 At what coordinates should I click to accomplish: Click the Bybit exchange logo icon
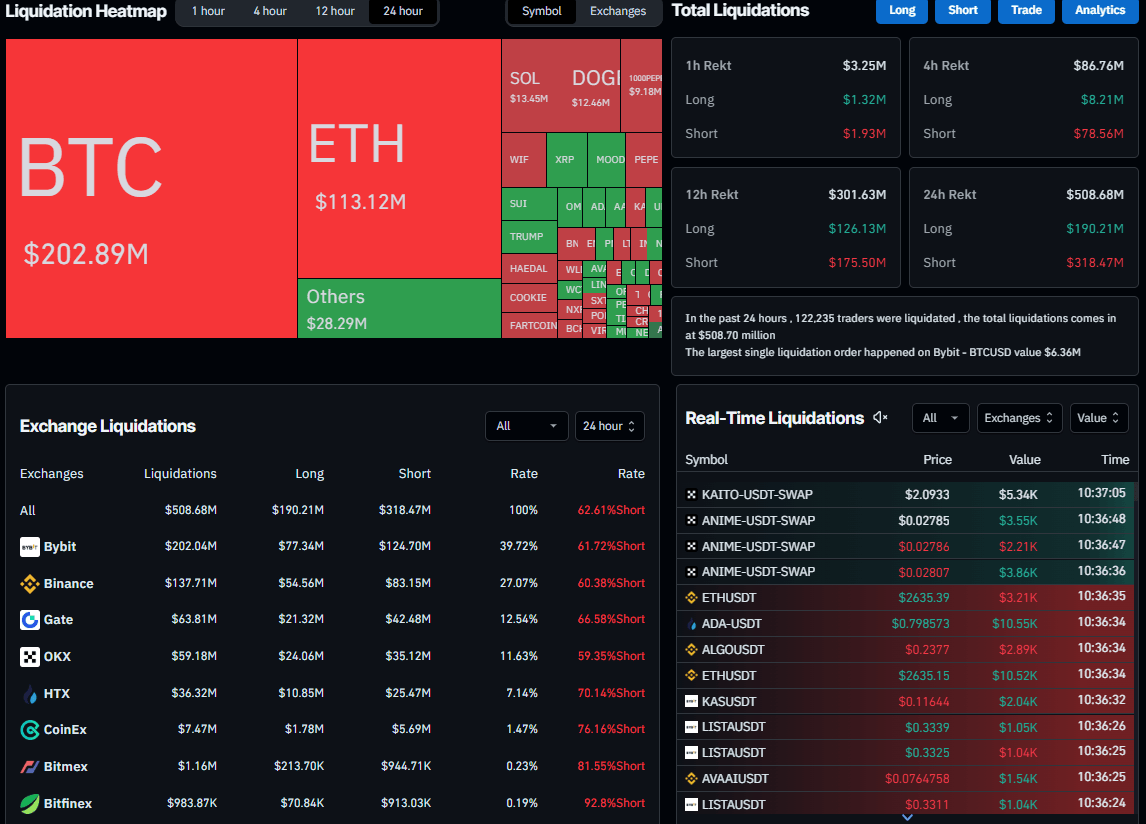[29, 546]
